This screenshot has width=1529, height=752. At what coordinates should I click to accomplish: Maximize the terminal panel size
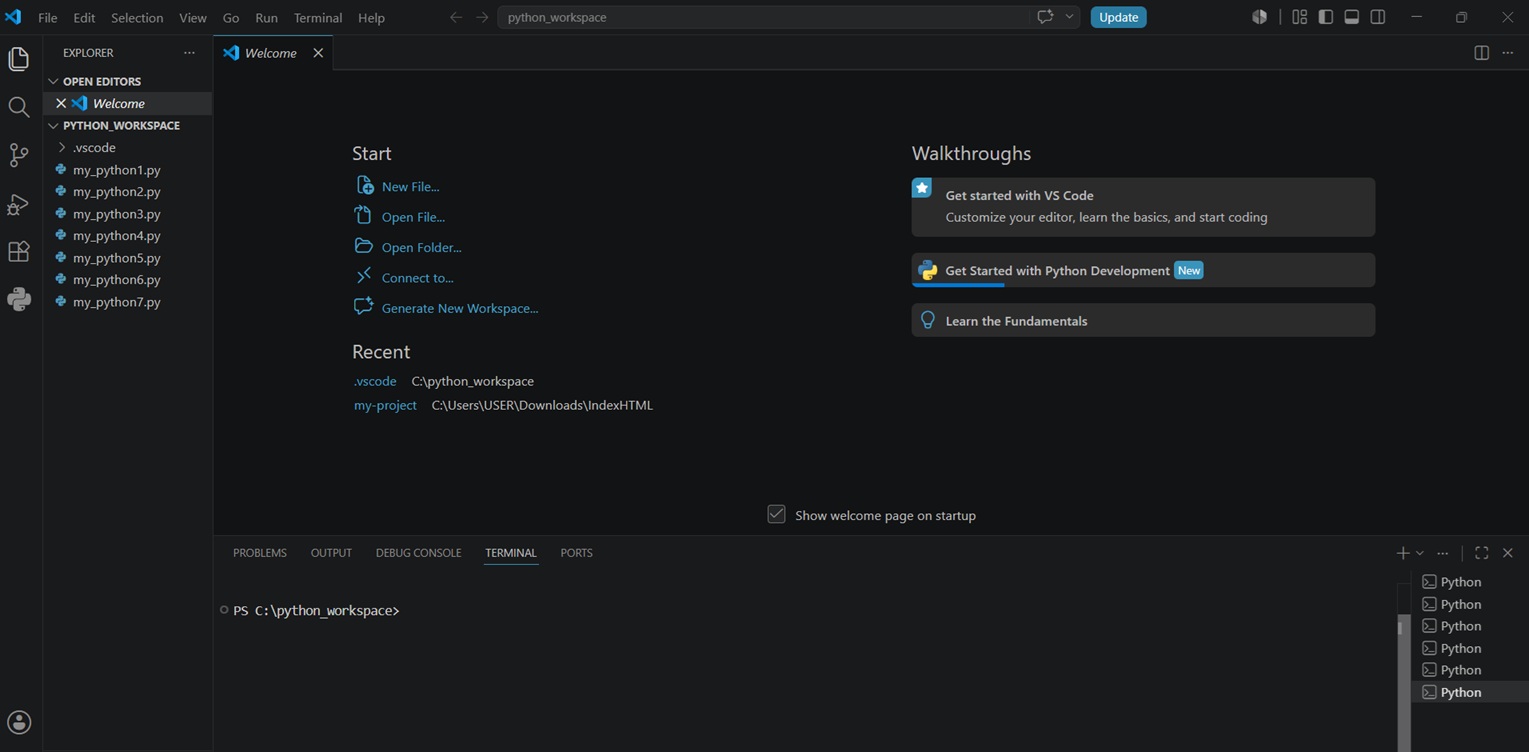[x=1482, y=553]
